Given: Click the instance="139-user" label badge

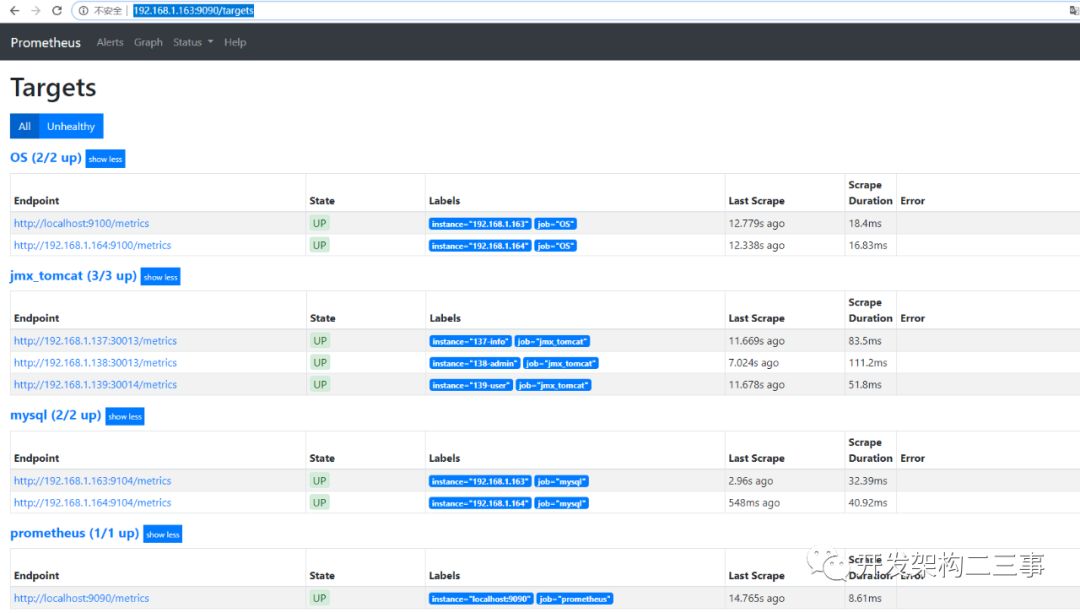Looking at the screenshot, I should [x=471, y=386].
